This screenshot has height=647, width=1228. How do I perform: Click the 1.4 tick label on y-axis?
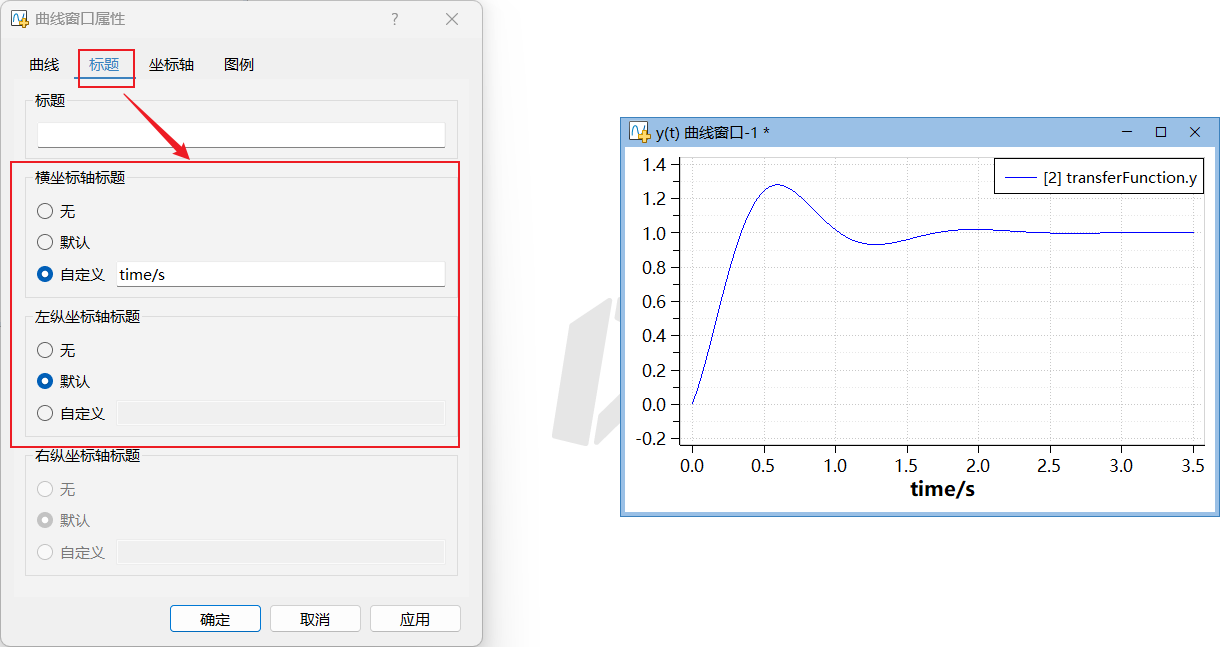click(654, 165)
